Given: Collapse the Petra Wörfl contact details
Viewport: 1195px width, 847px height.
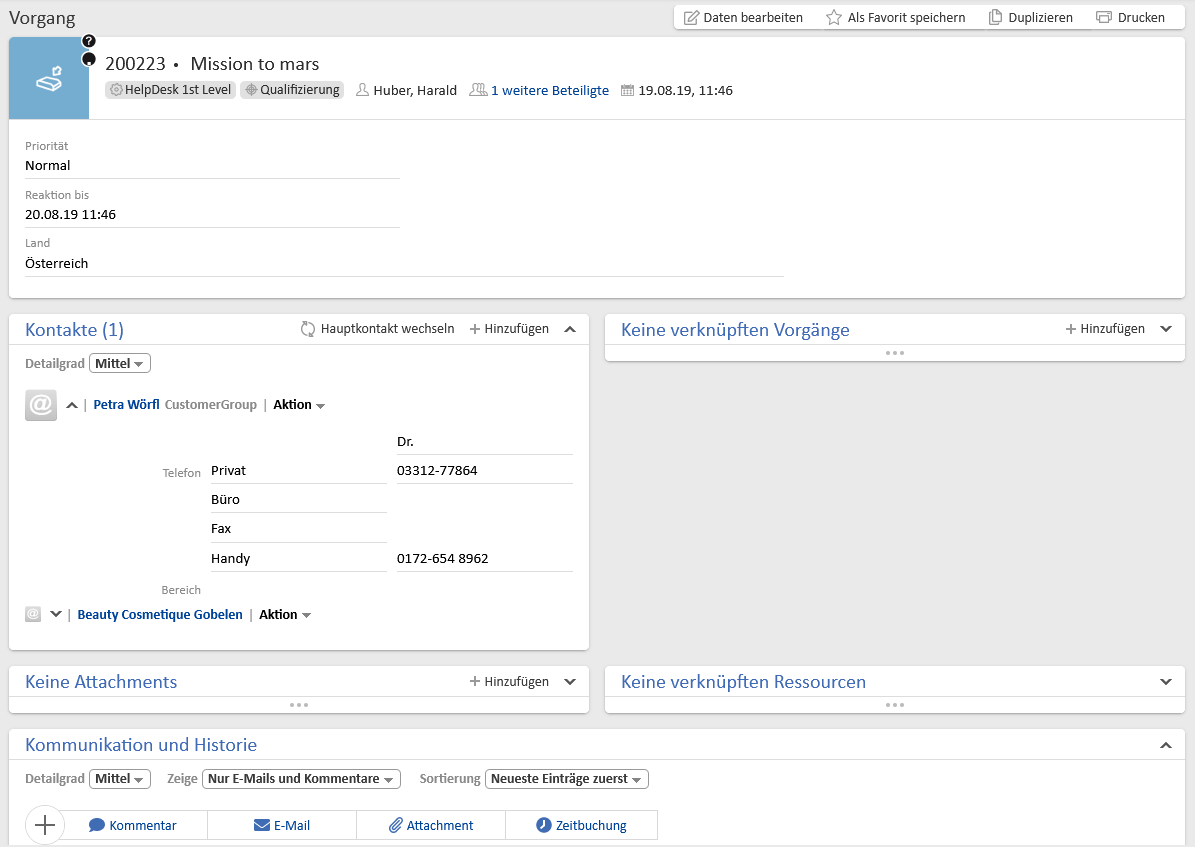Looking at the screenshot, I should pyautogui.click(x=72, y=405).
